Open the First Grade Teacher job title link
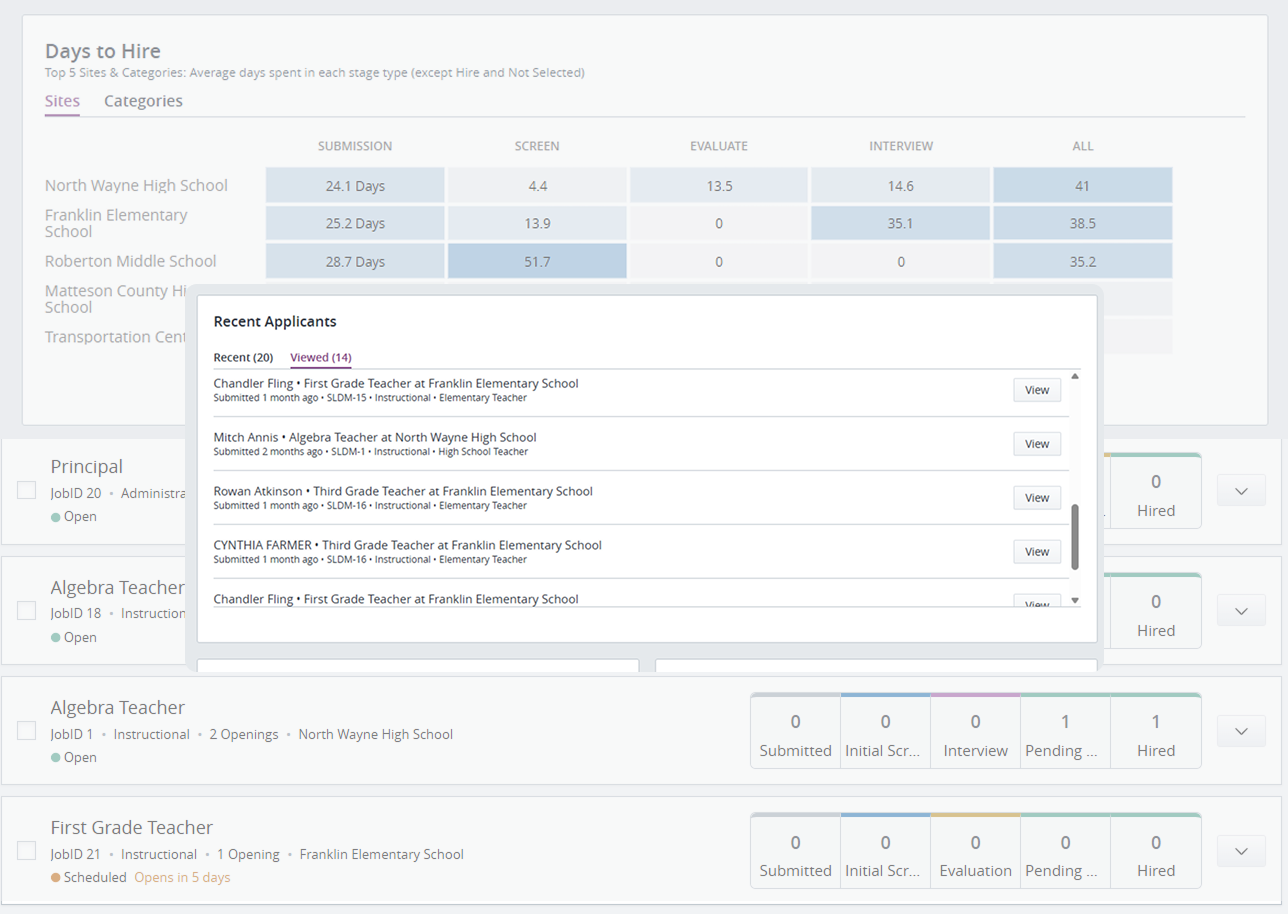 coord(132,828)
